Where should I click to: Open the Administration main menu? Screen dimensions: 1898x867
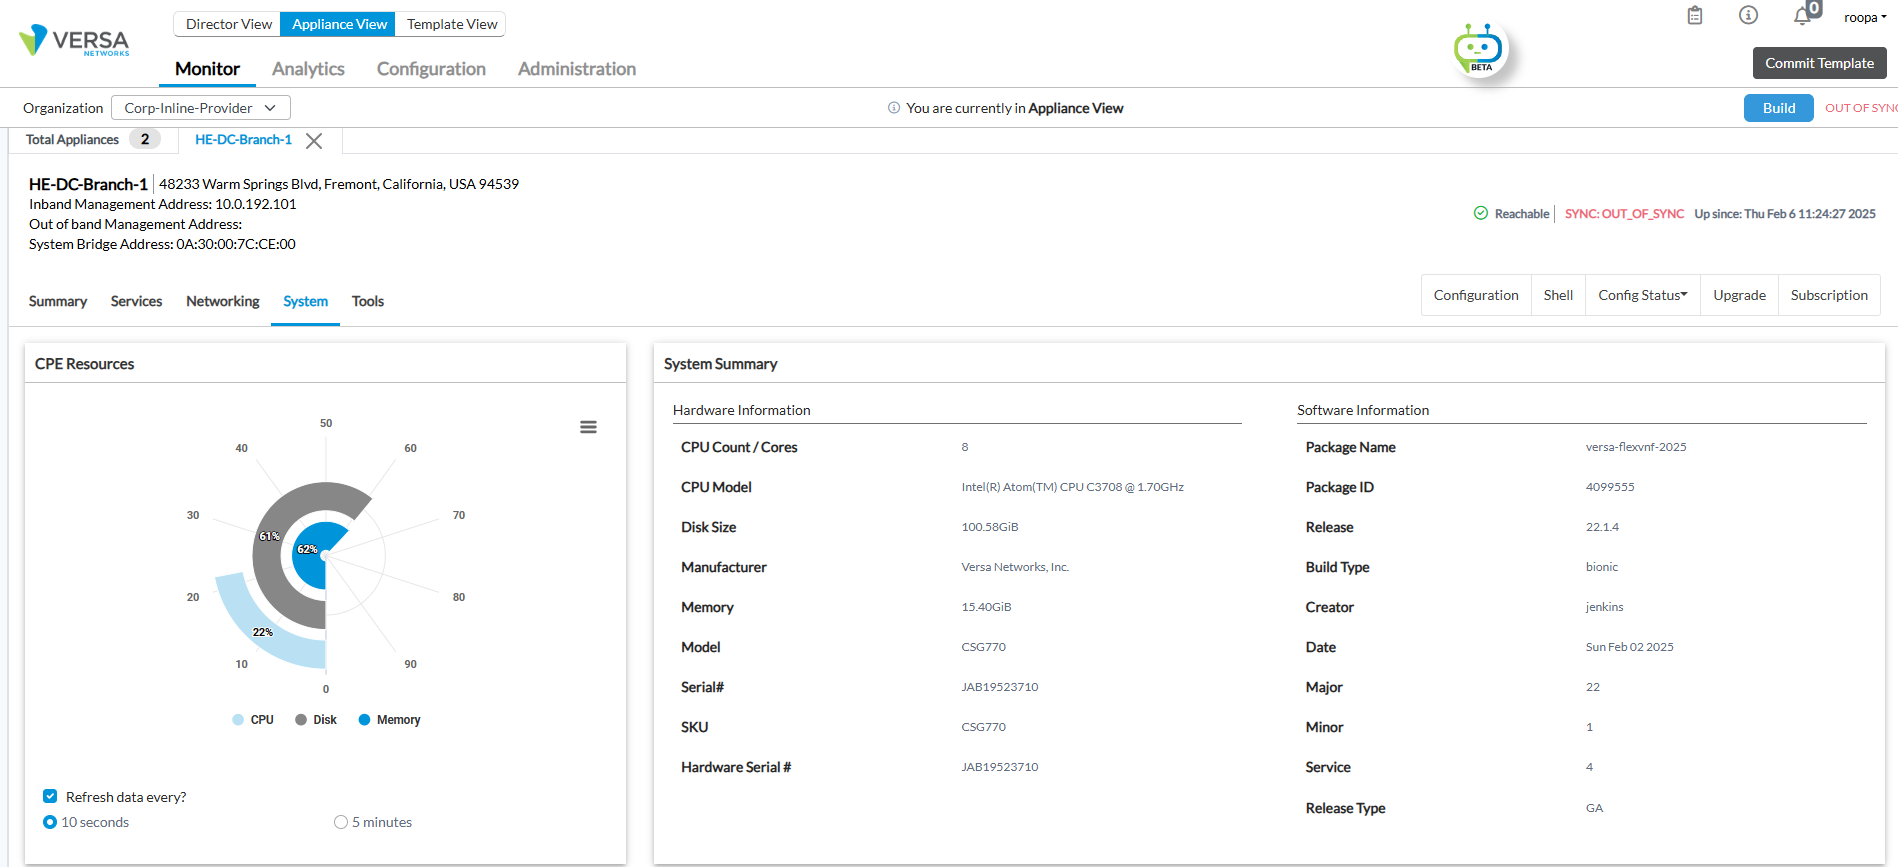click(x=577, y=69)
